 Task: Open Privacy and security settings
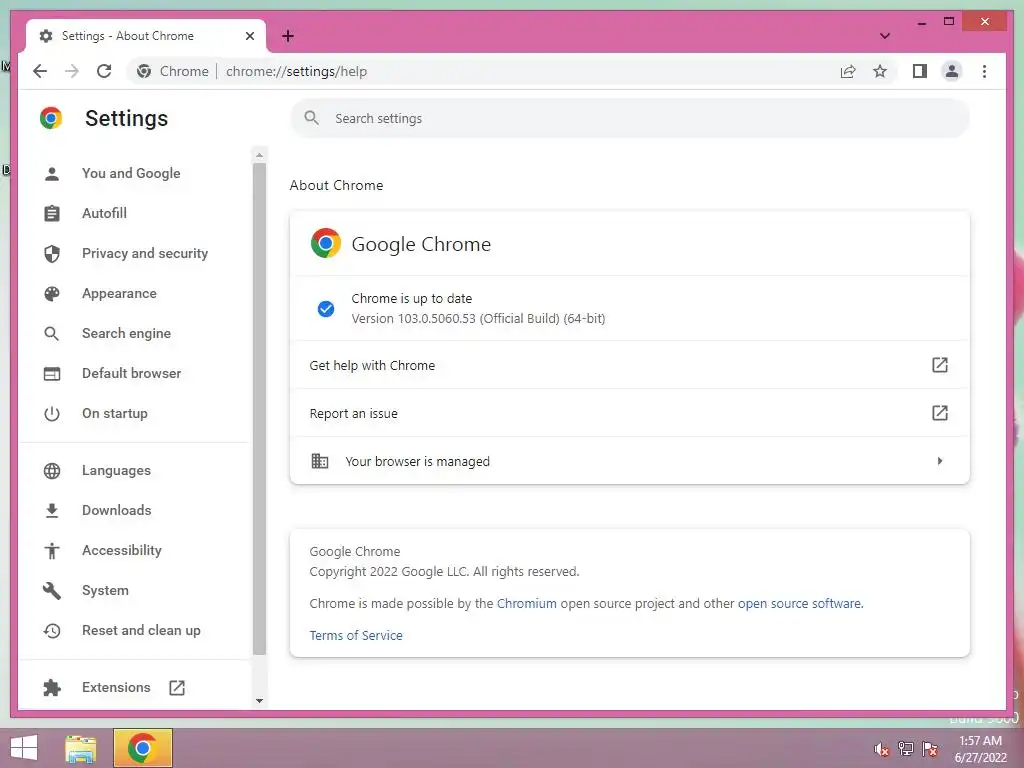[144, 253]
